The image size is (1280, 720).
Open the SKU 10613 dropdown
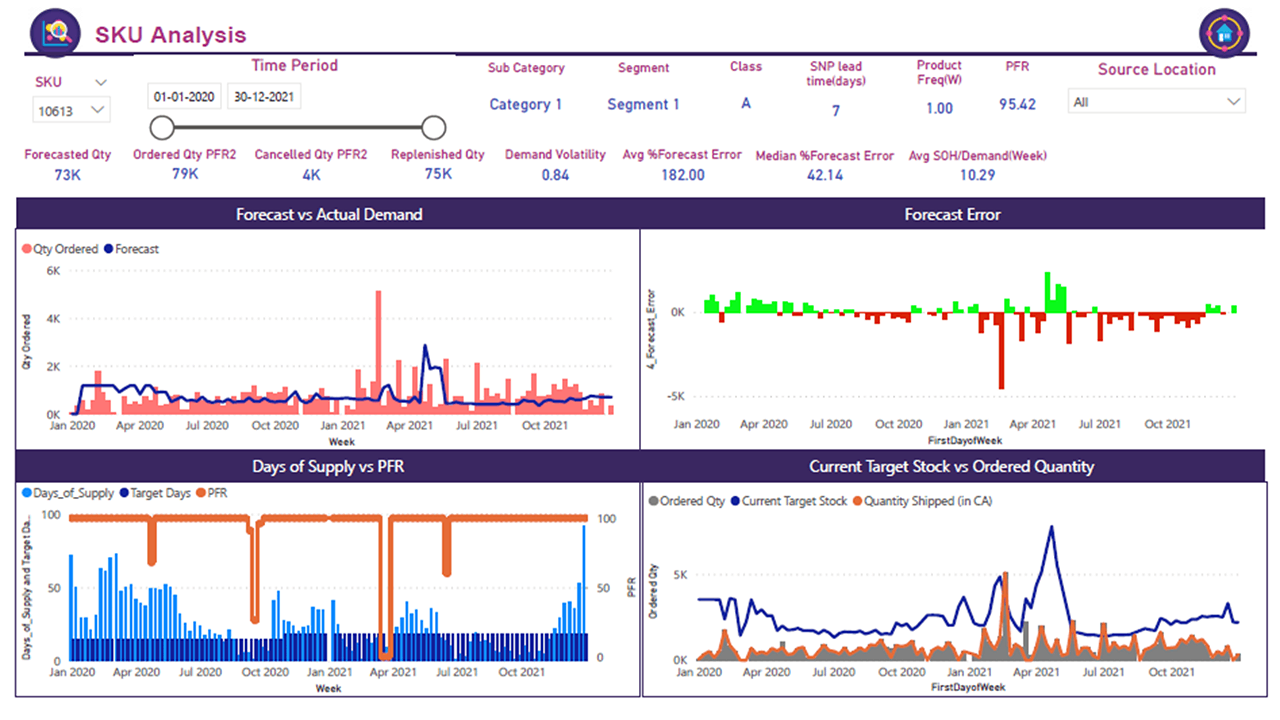tap(71, 111)
